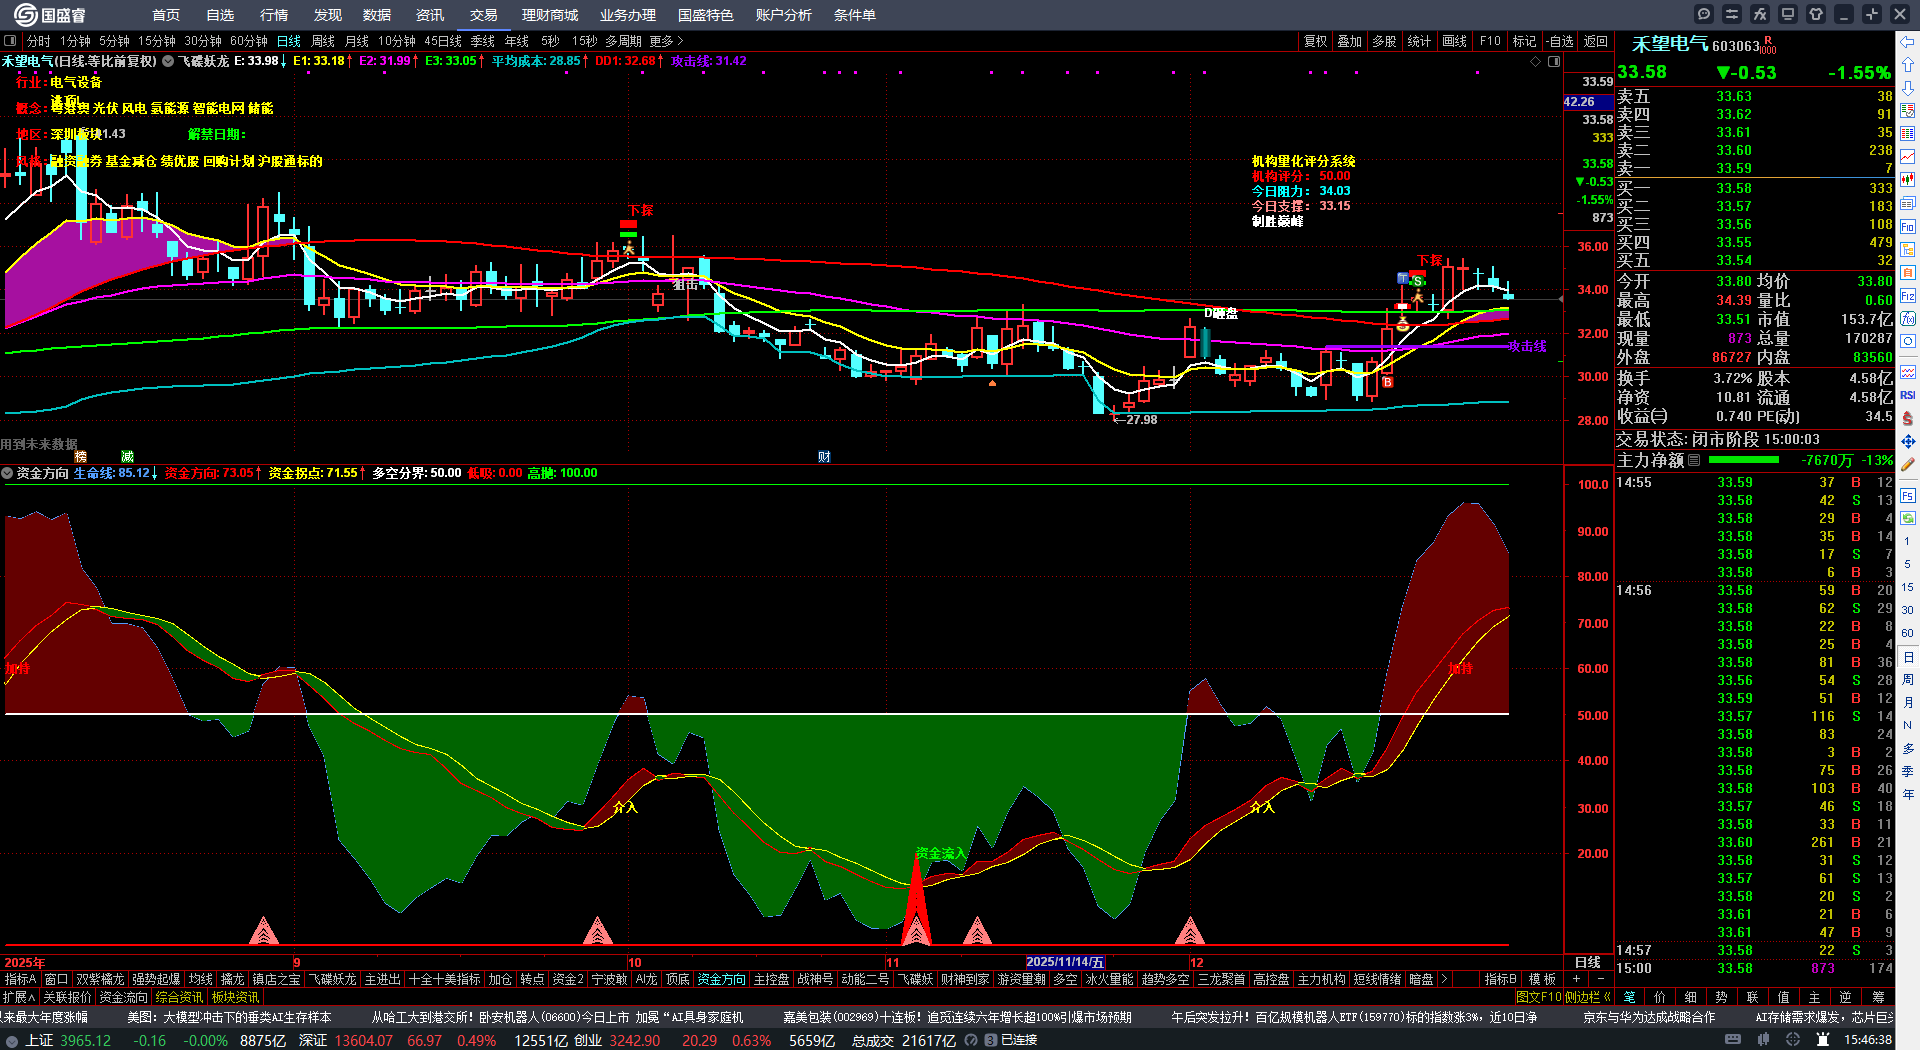Open news headline about 嘉美包装

point(957,1017)
